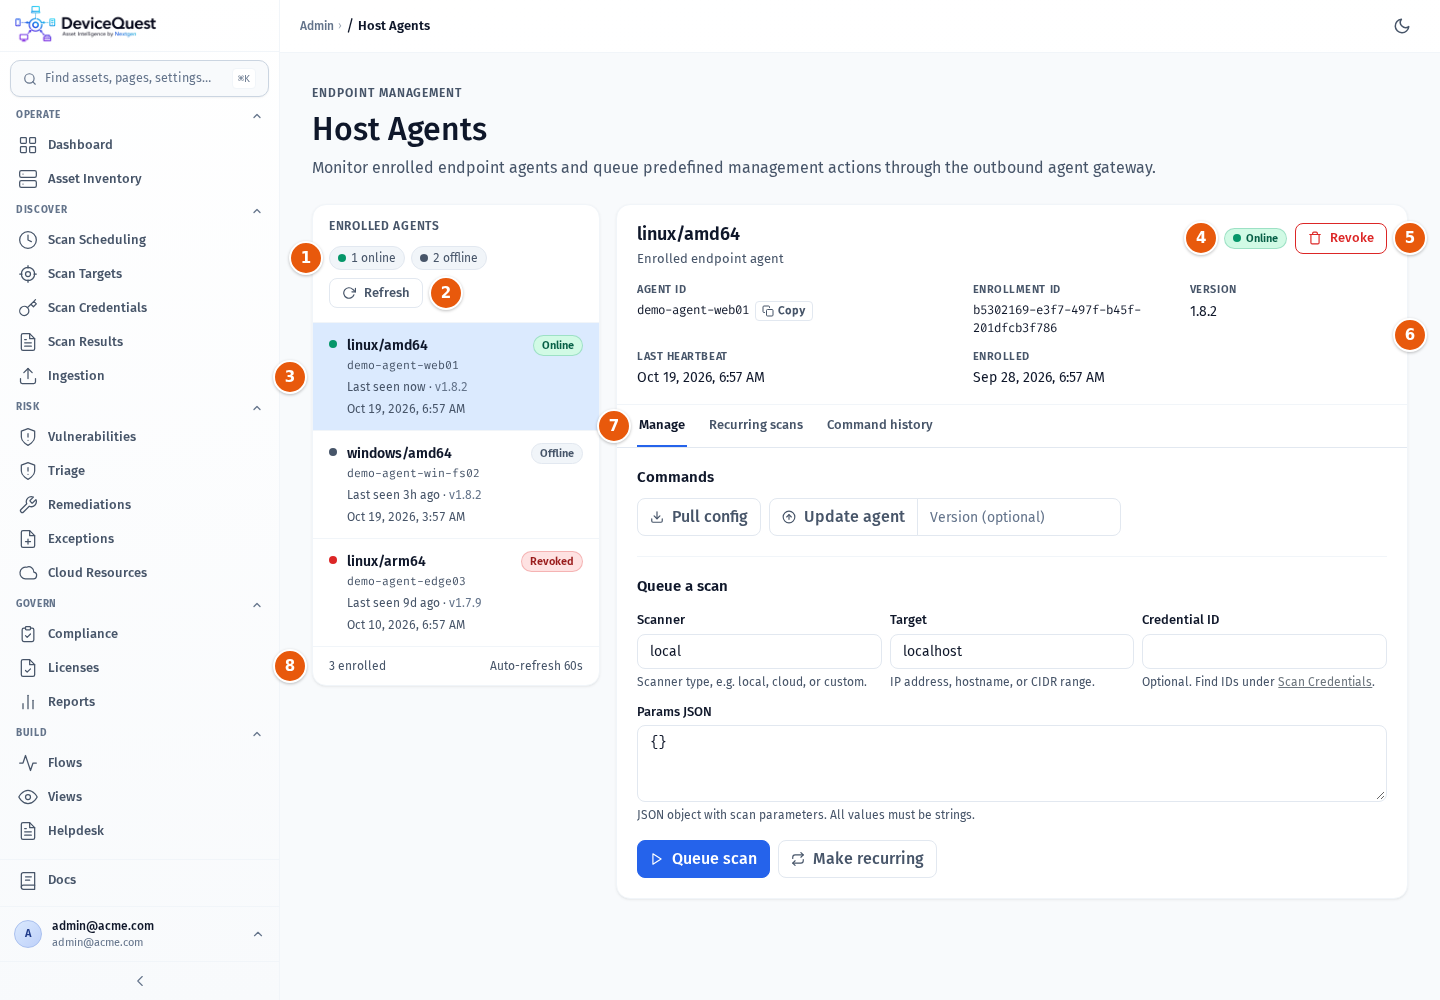Collapse the sidebar with bottom chevron
Viewport: 1440px width, 1000px height.
click(140, 981)
